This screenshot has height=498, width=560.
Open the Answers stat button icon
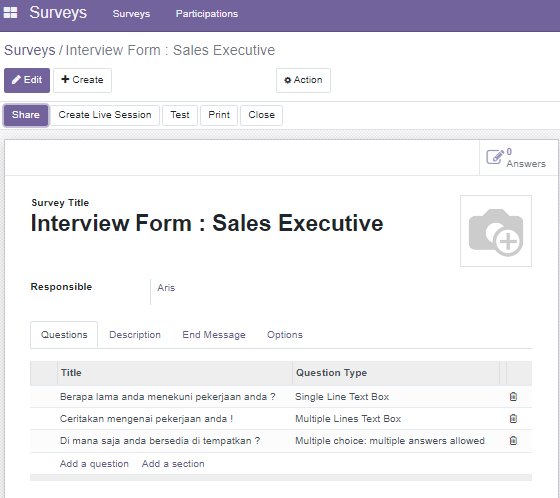point(495,157)
